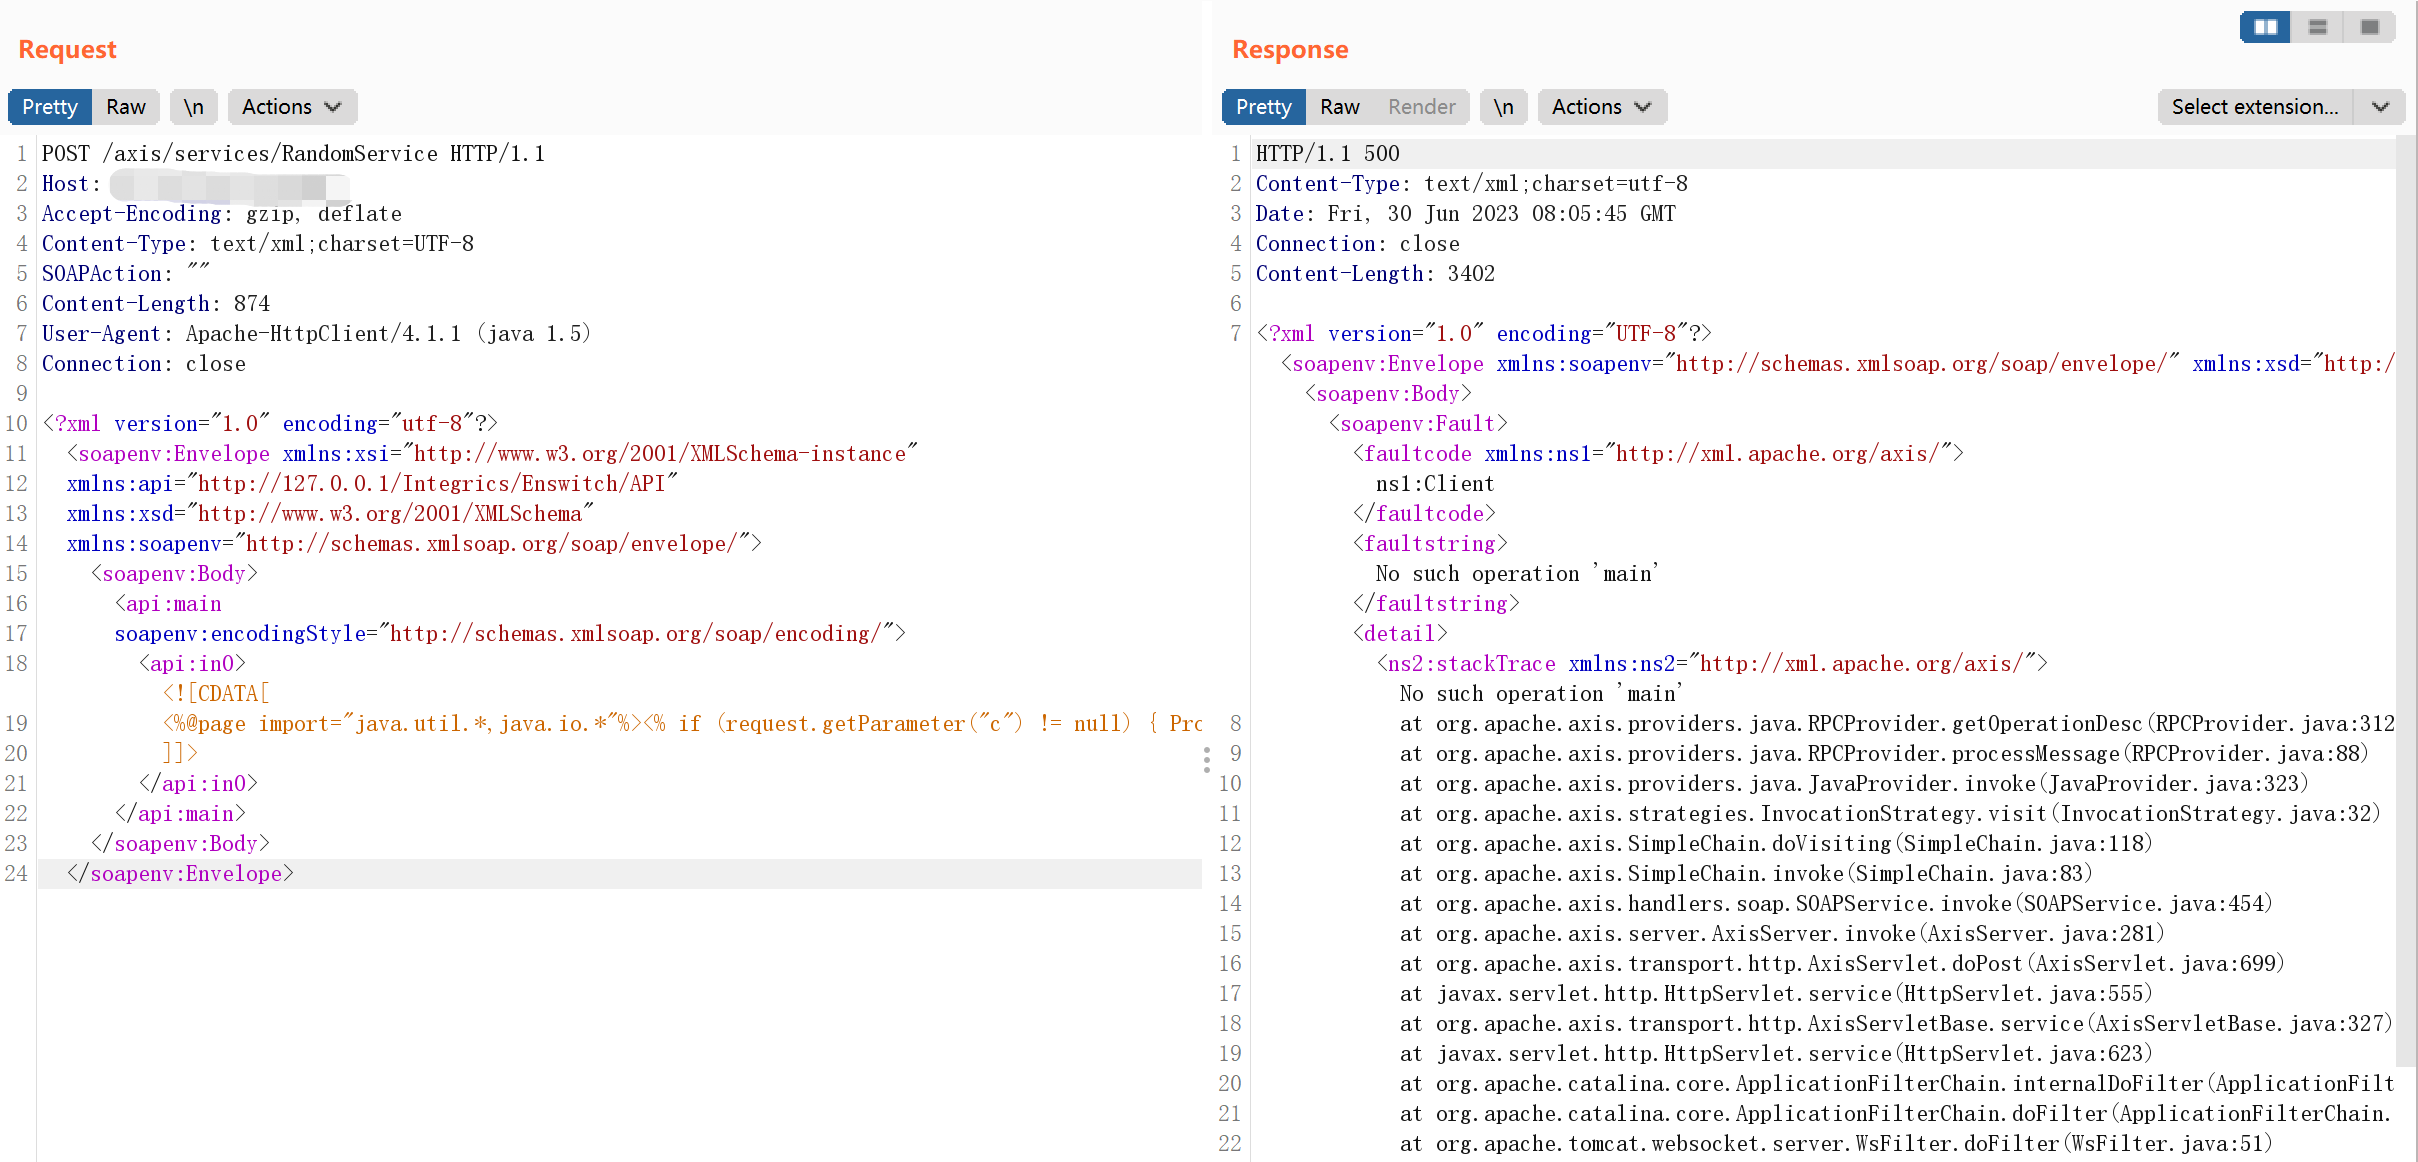Click the redacted Host header value
2418x1162 pixels.
(230, 185)
